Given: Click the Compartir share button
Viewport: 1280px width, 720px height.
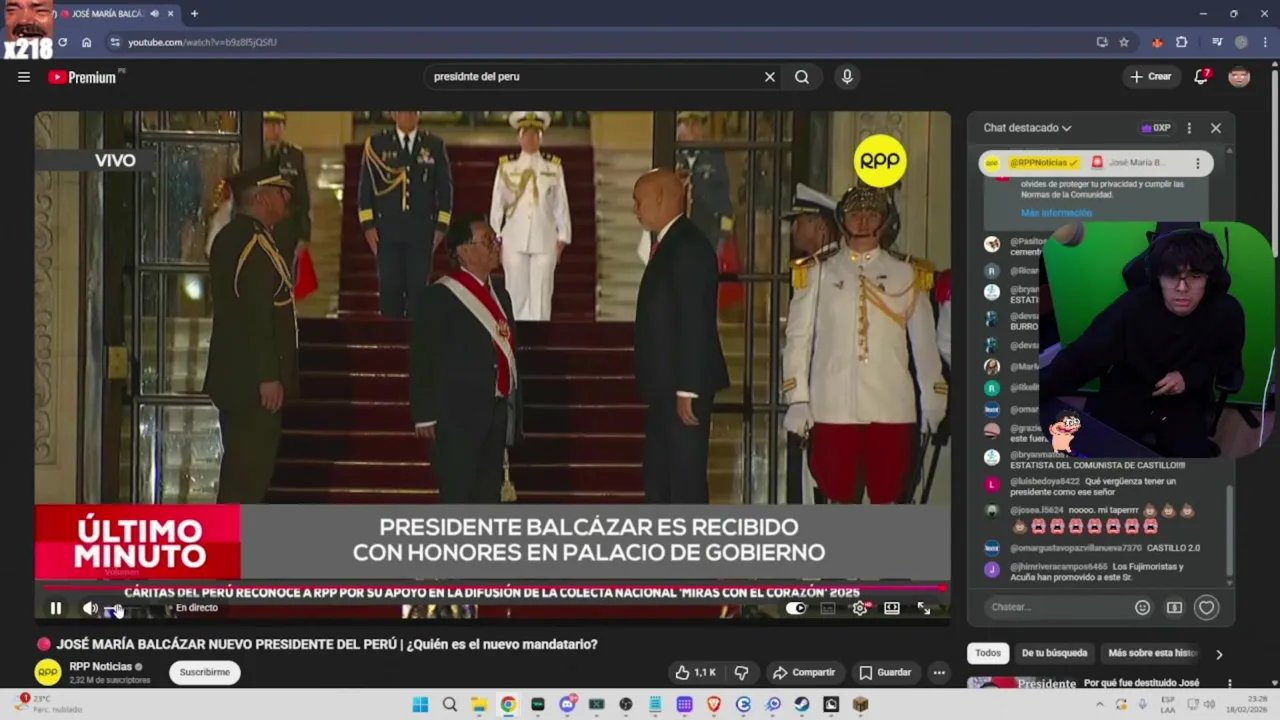Looking at the screenshot, I should 804,673.
